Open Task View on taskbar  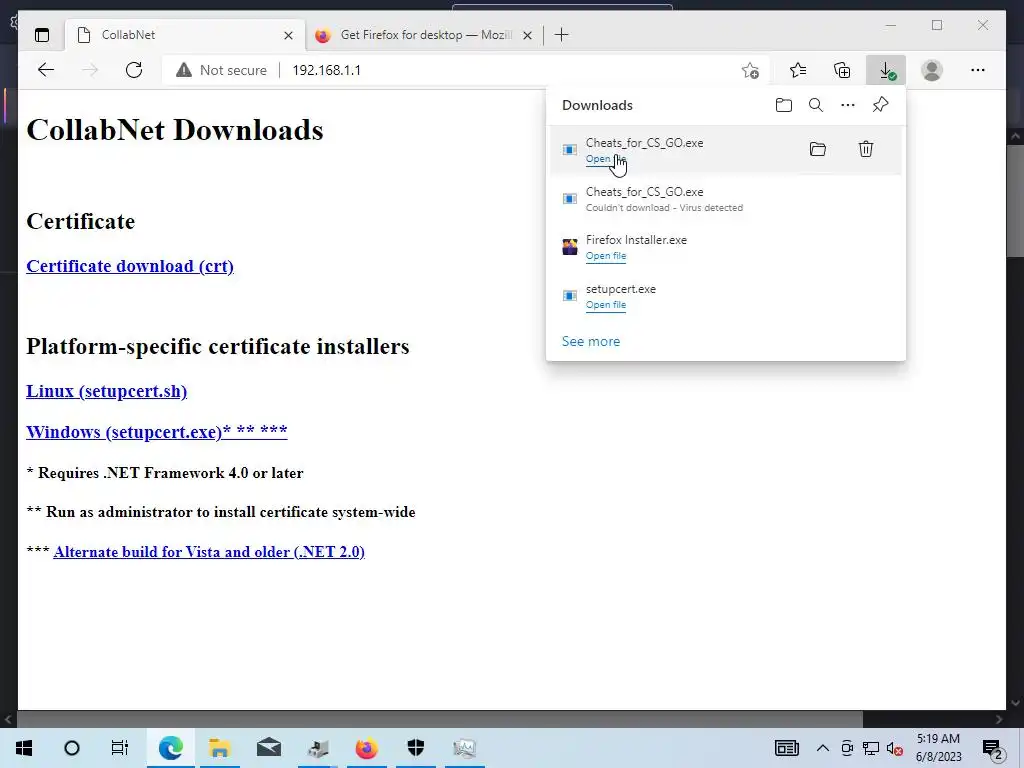120,748
